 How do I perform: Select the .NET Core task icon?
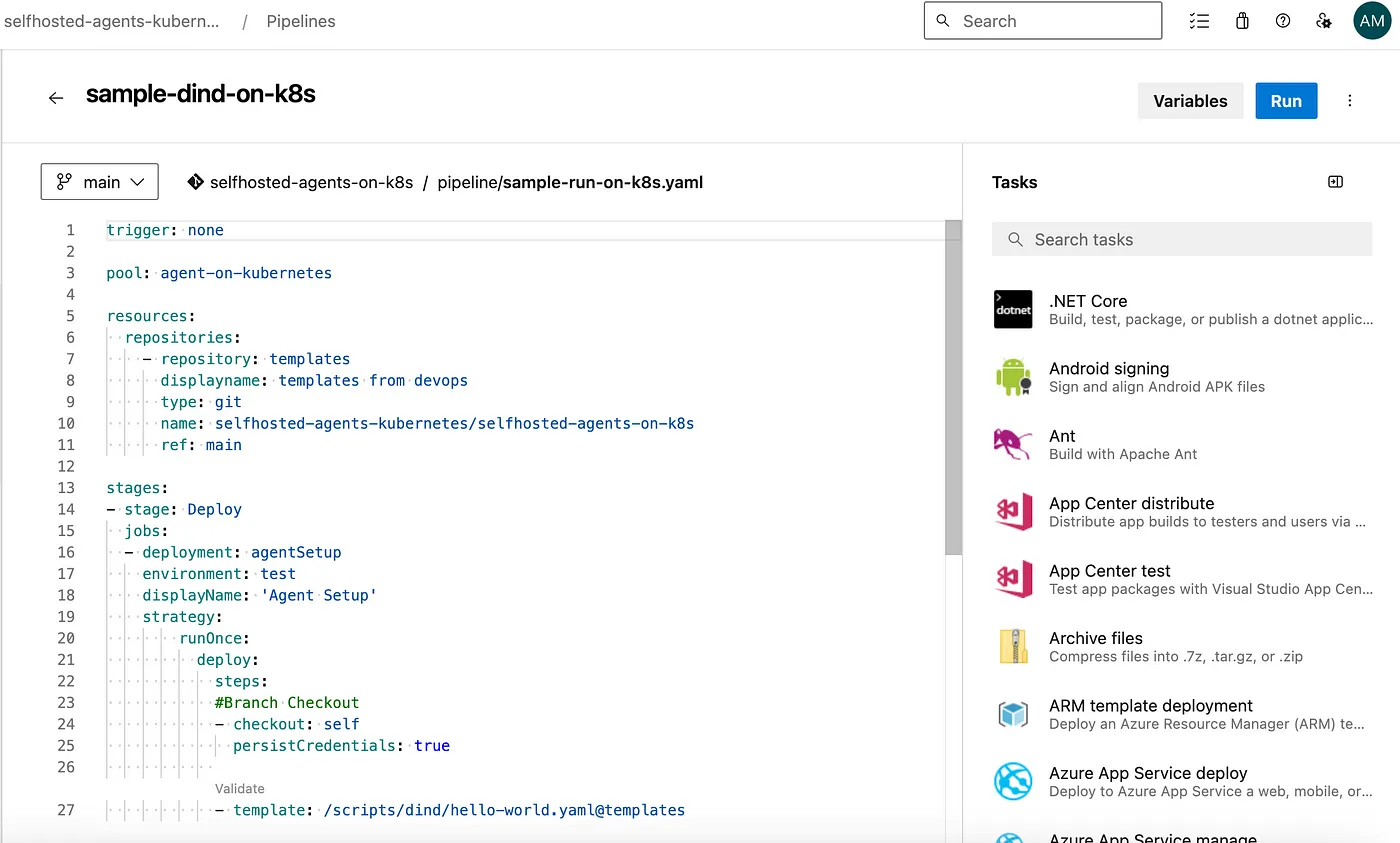(1013, 310)
